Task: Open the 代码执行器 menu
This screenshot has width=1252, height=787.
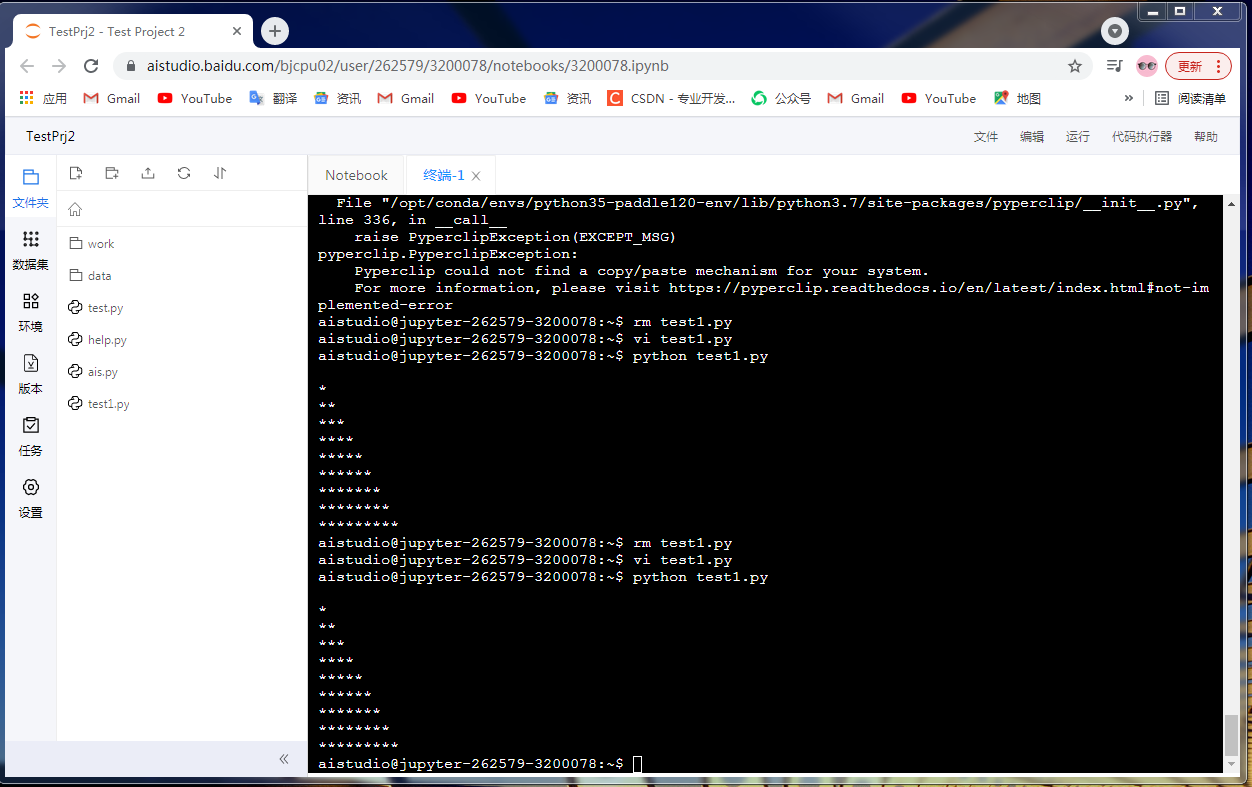Action: 1142,137
